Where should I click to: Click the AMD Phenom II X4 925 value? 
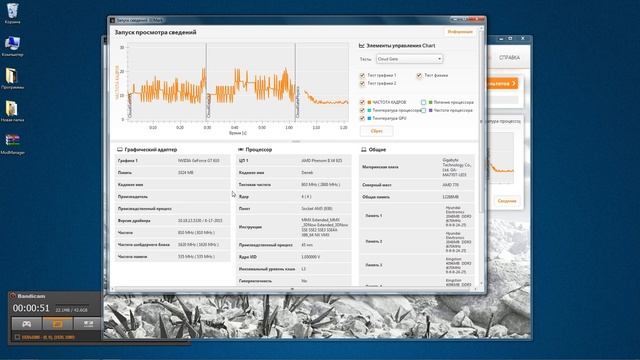tap(322, 161)
